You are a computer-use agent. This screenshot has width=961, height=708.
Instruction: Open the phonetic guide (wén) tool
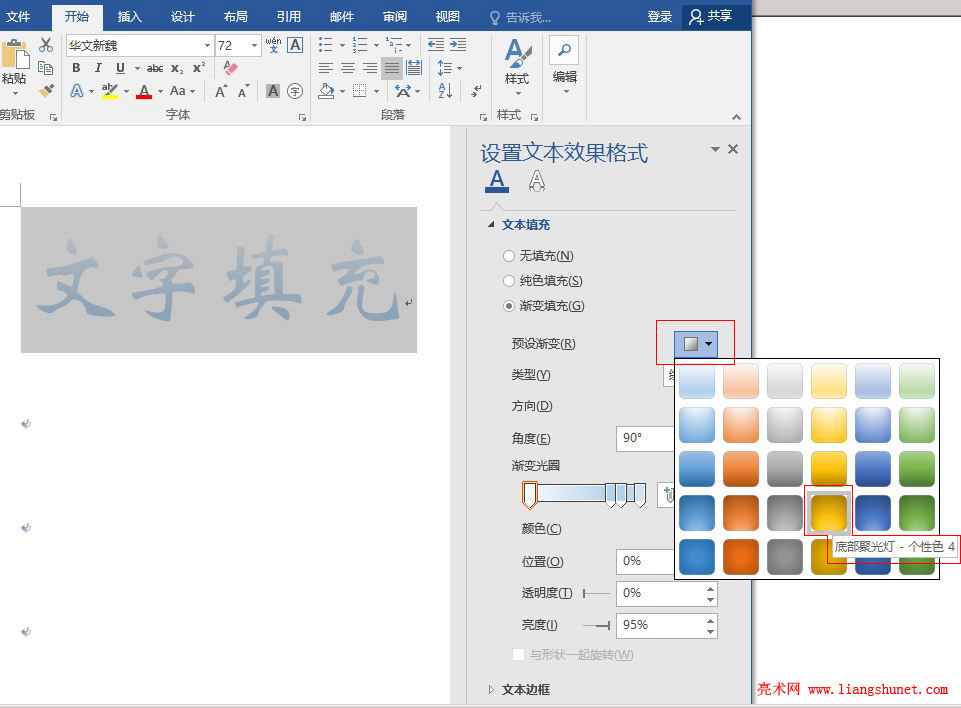coord(273,45)
